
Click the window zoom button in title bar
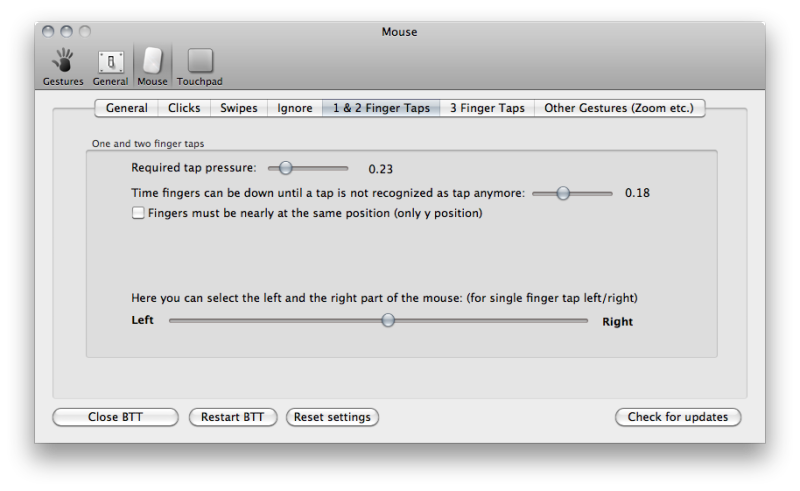click(x=85, y=32)
